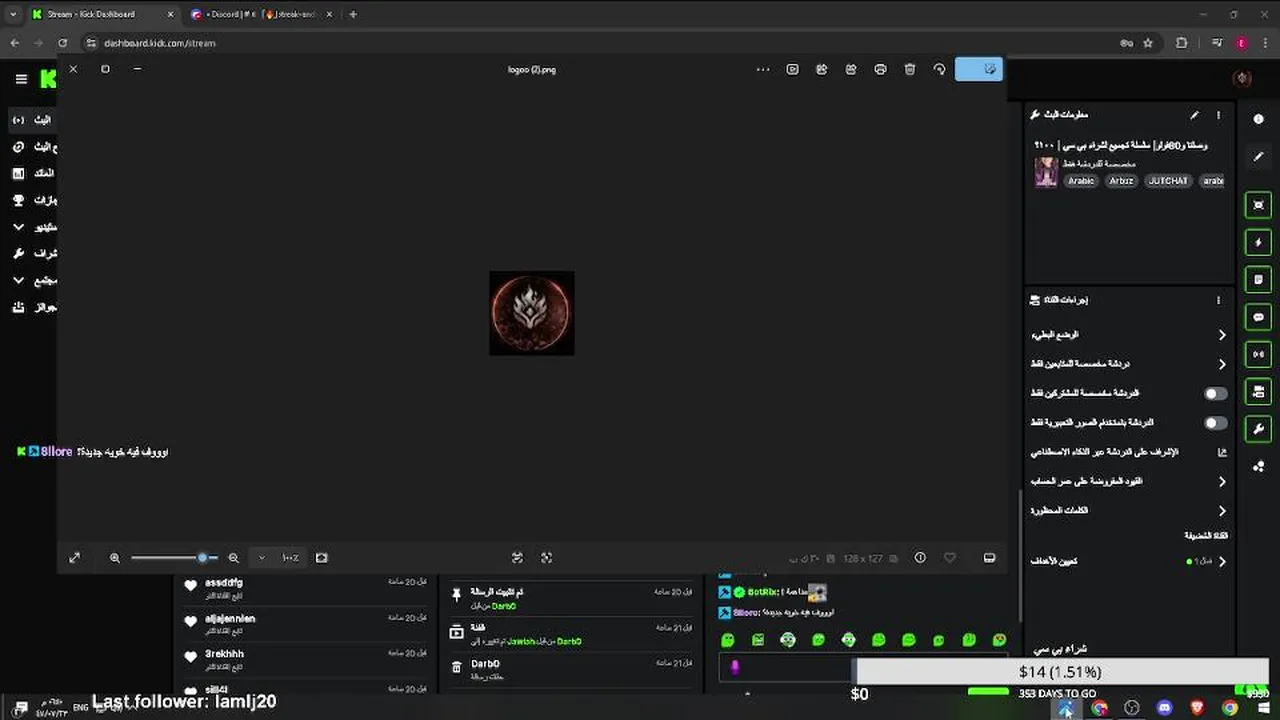This screenshot has width=1280, height=720.
Task: Edit stream info with the pencil icon
Action: (1193, 115)
